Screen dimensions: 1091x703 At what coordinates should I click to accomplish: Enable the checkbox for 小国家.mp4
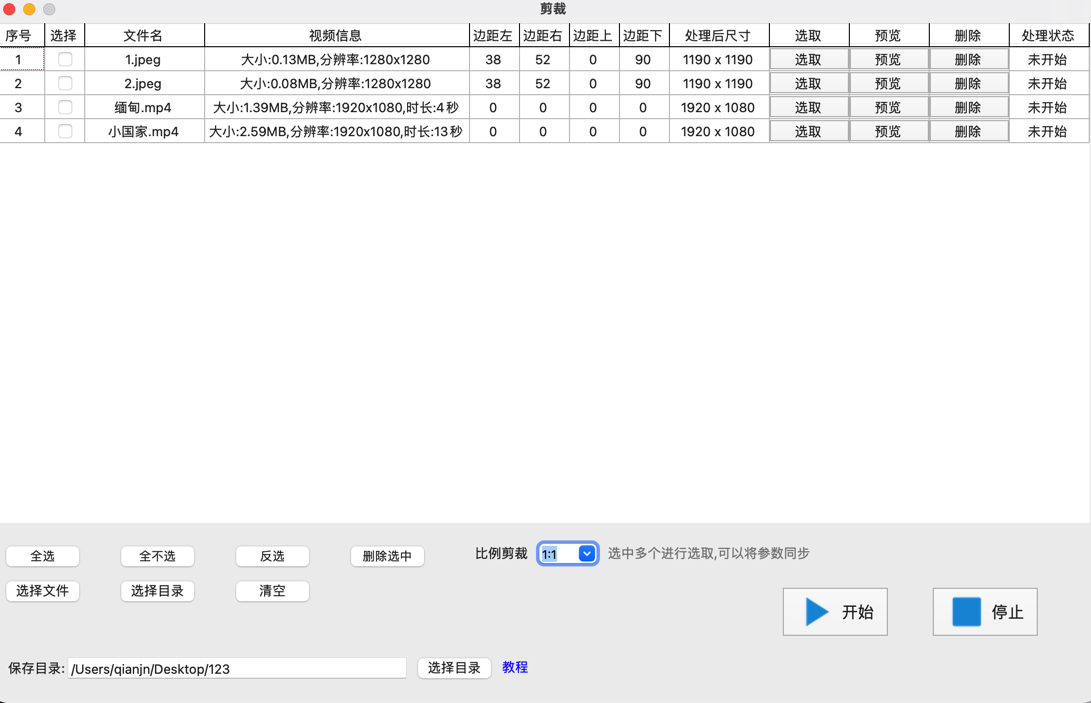[x=65, y=131]
